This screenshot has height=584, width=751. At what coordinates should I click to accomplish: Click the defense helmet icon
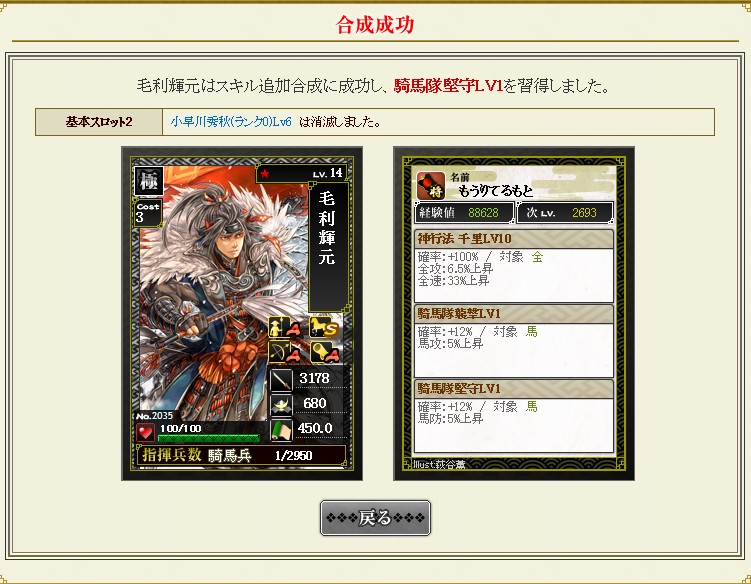(x=281, y=405)
